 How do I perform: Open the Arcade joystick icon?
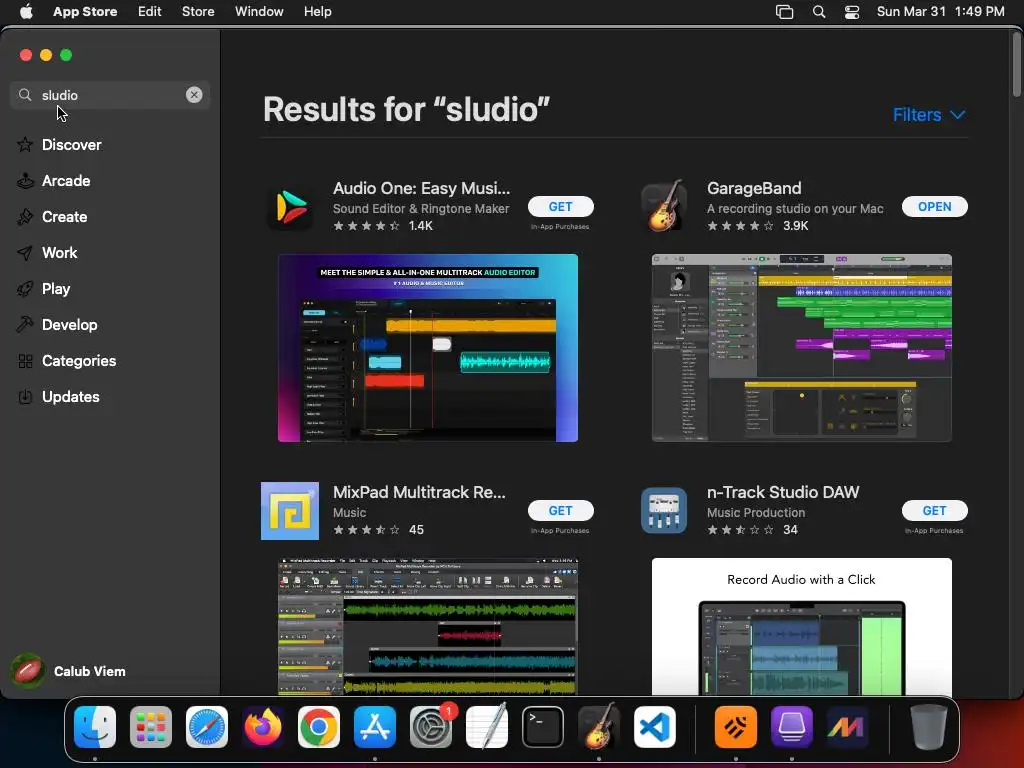click(x=25, y=180)
